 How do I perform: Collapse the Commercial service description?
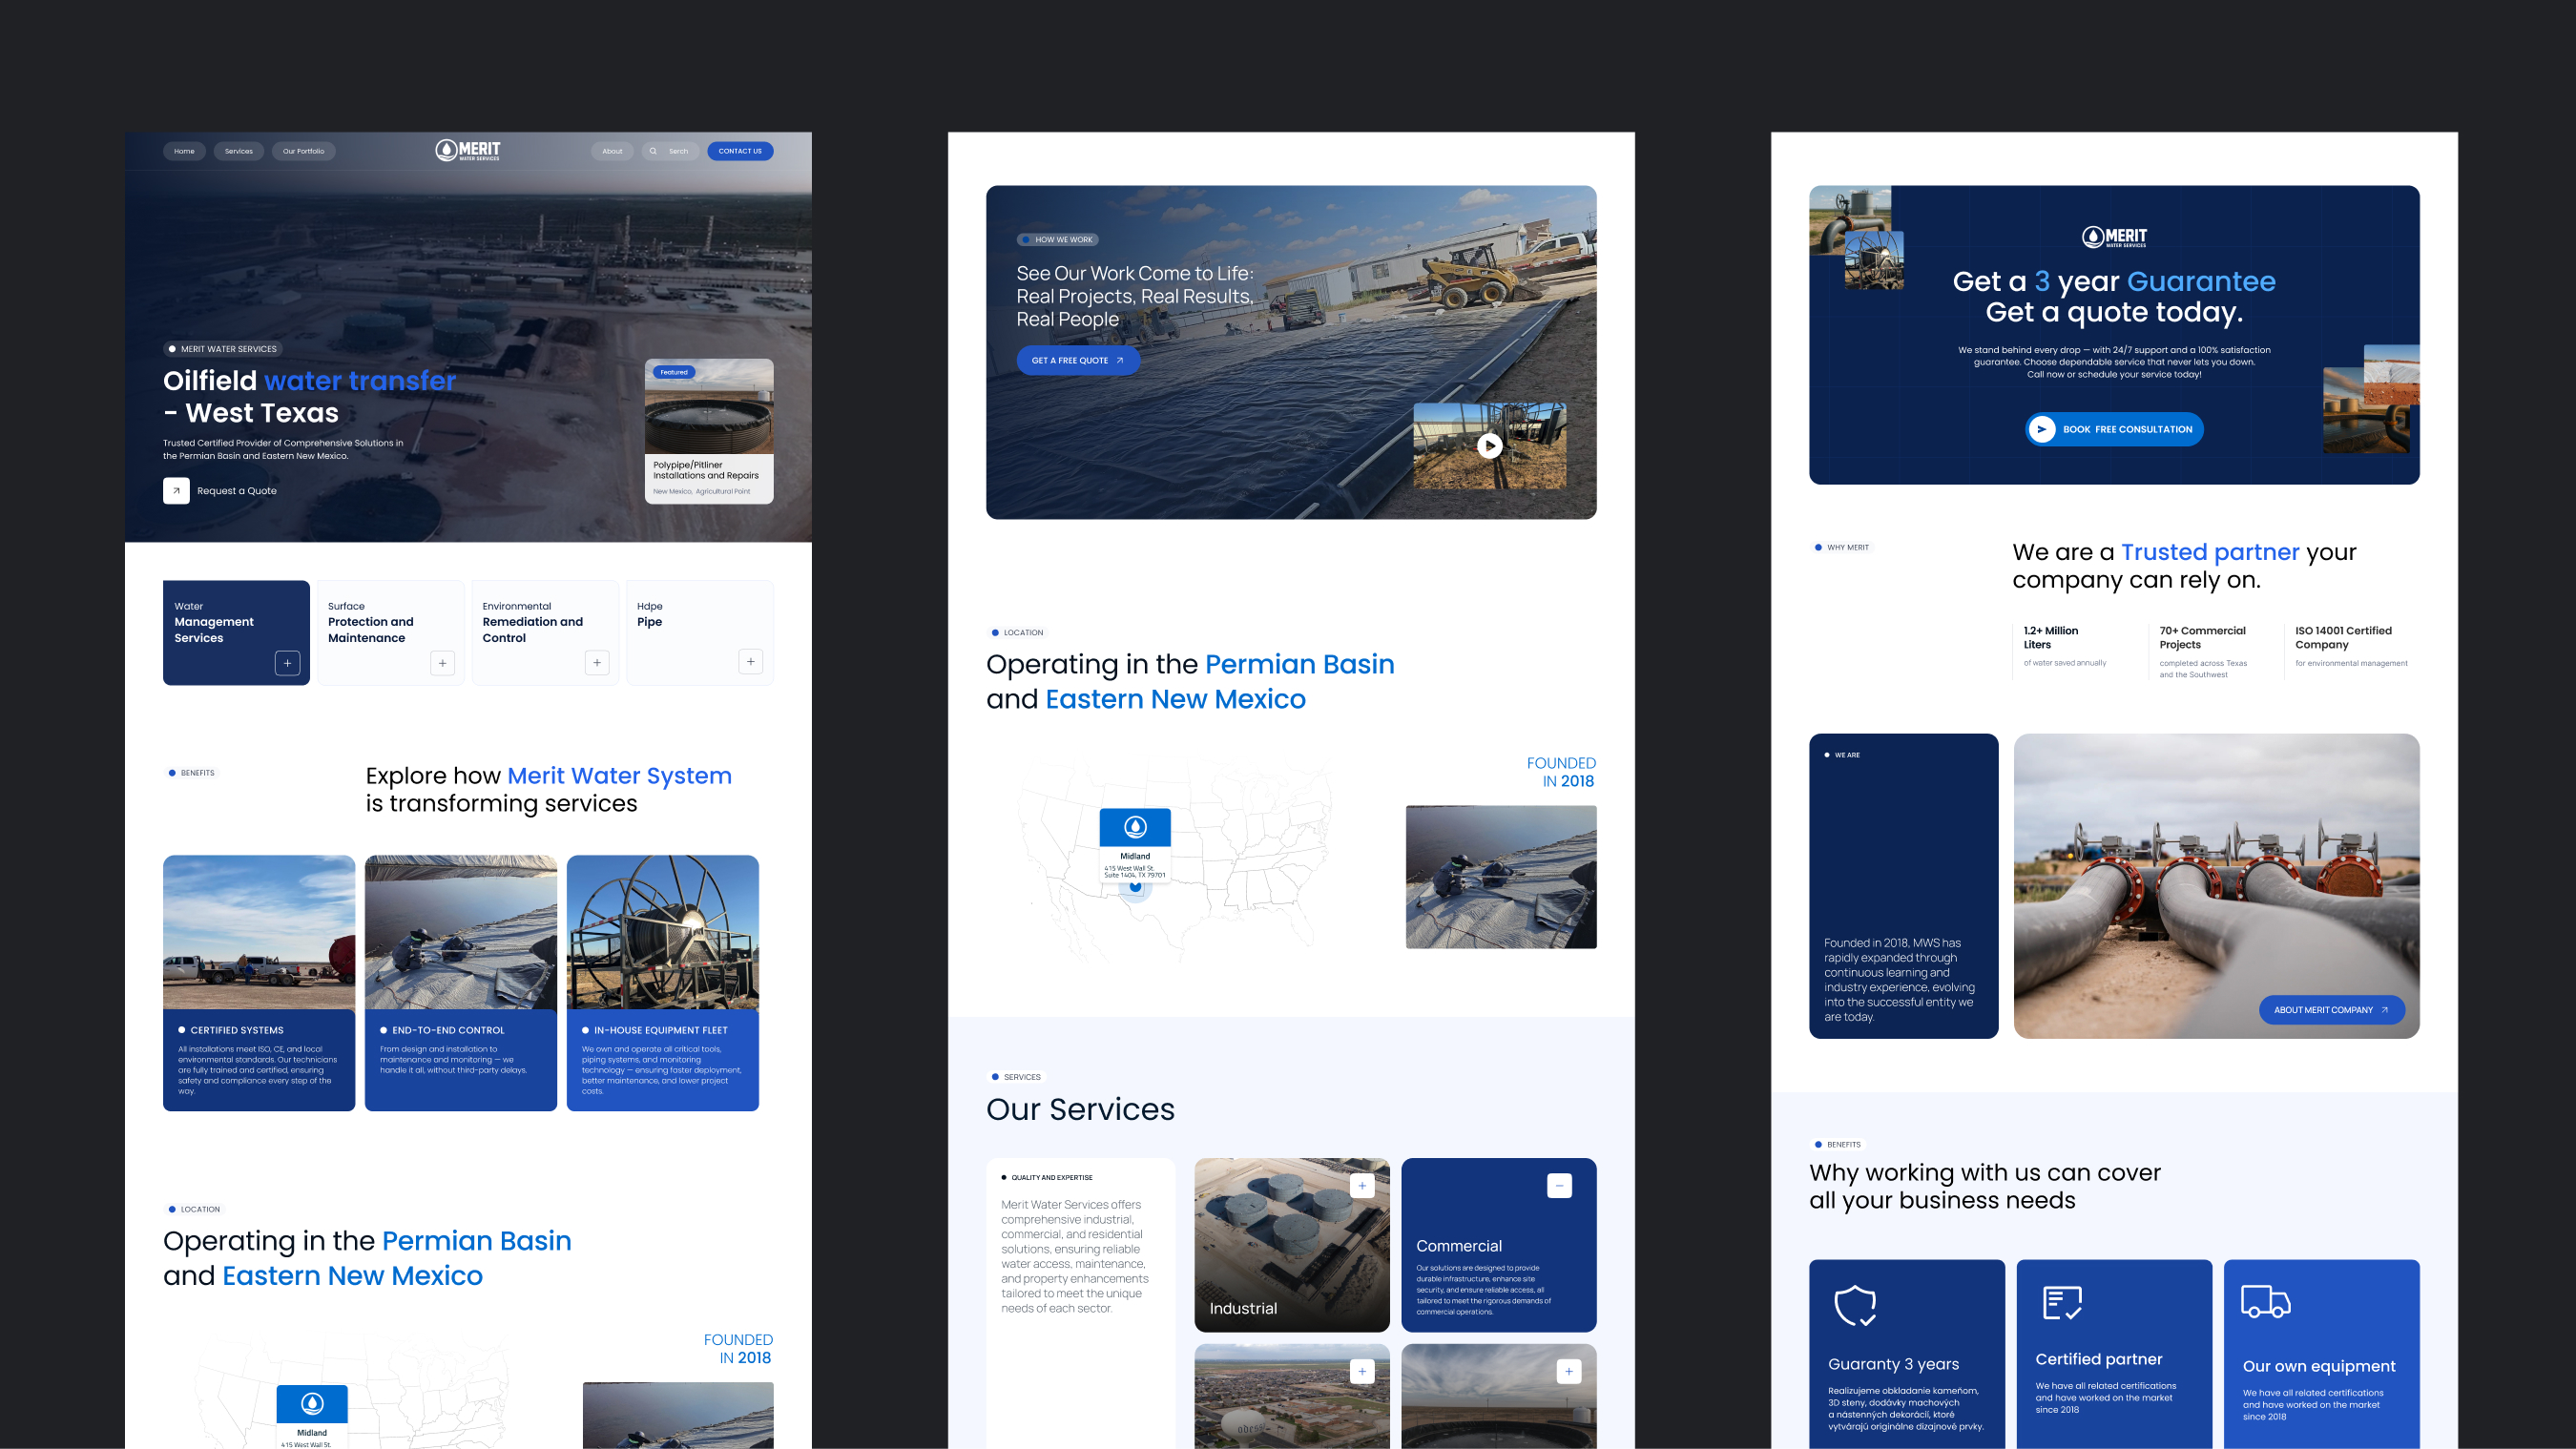(x=1559, y=1185)
